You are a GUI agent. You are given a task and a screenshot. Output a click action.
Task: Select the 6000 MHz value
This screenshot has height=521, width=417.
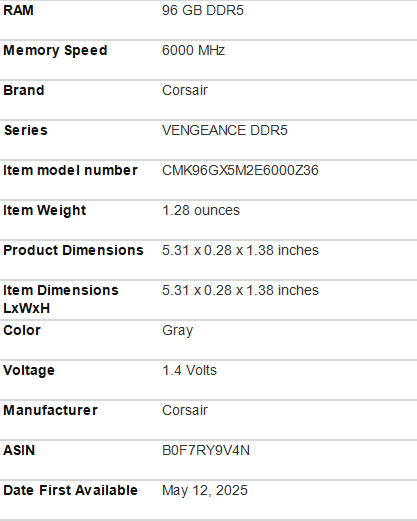(193, 50)
